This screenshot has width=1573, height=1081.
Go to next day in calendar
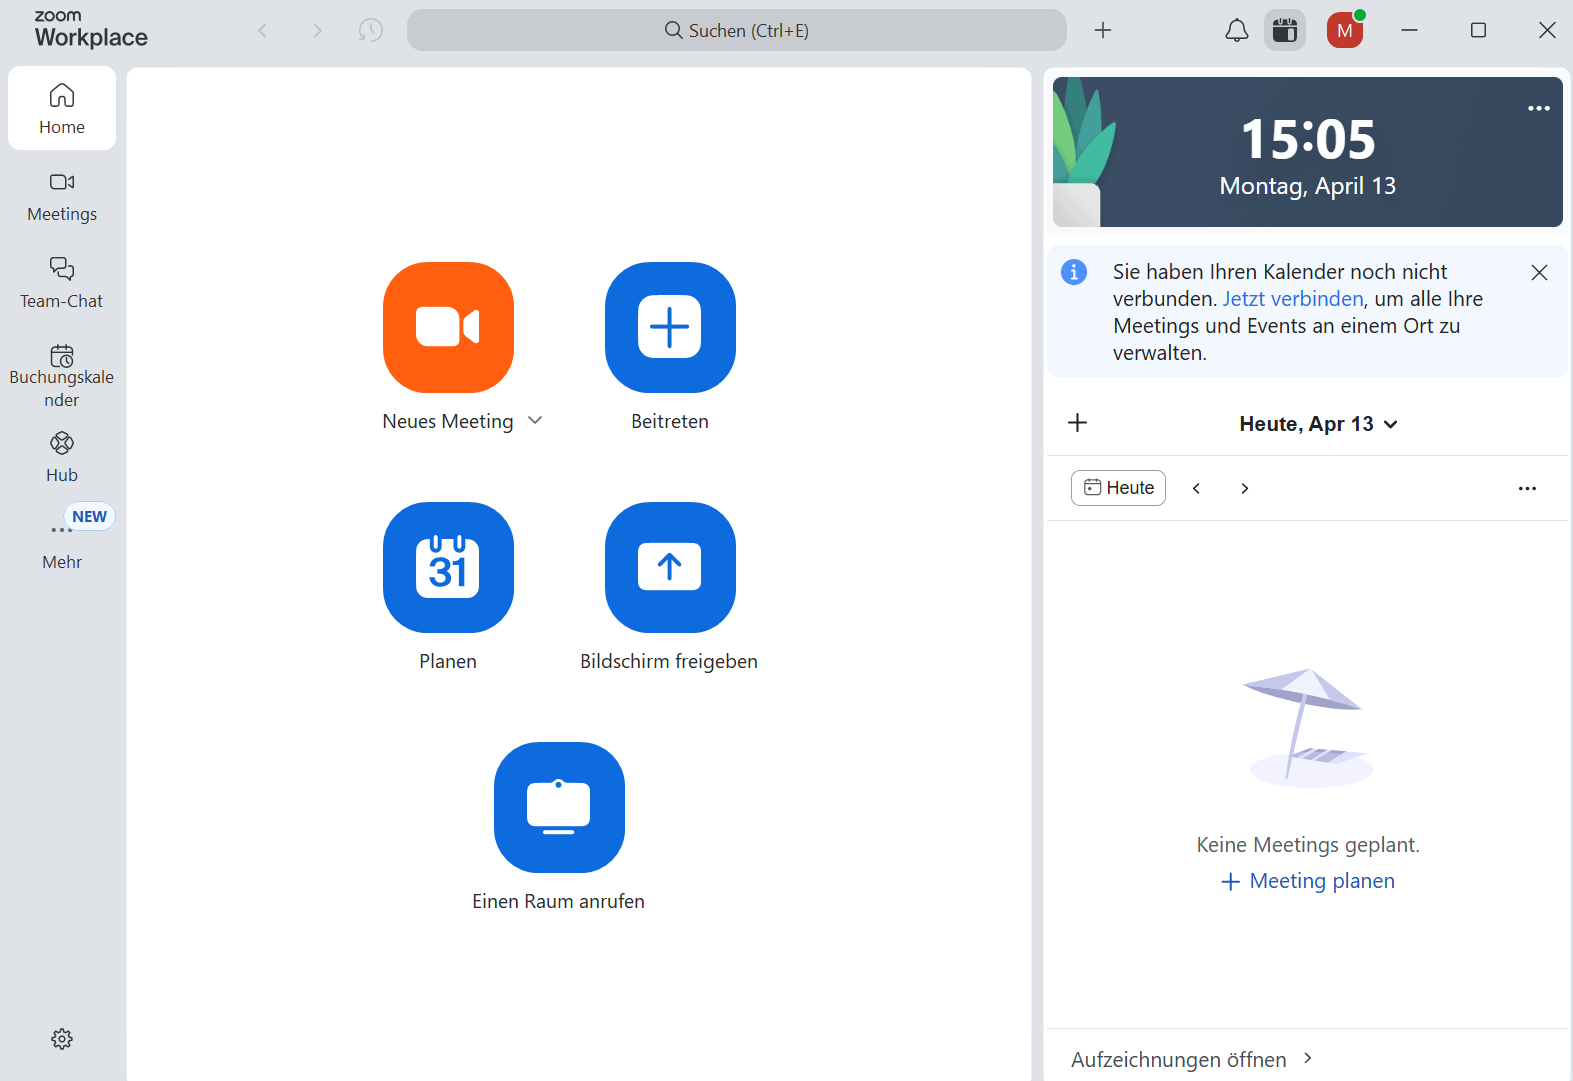(x=1245, y=488)
